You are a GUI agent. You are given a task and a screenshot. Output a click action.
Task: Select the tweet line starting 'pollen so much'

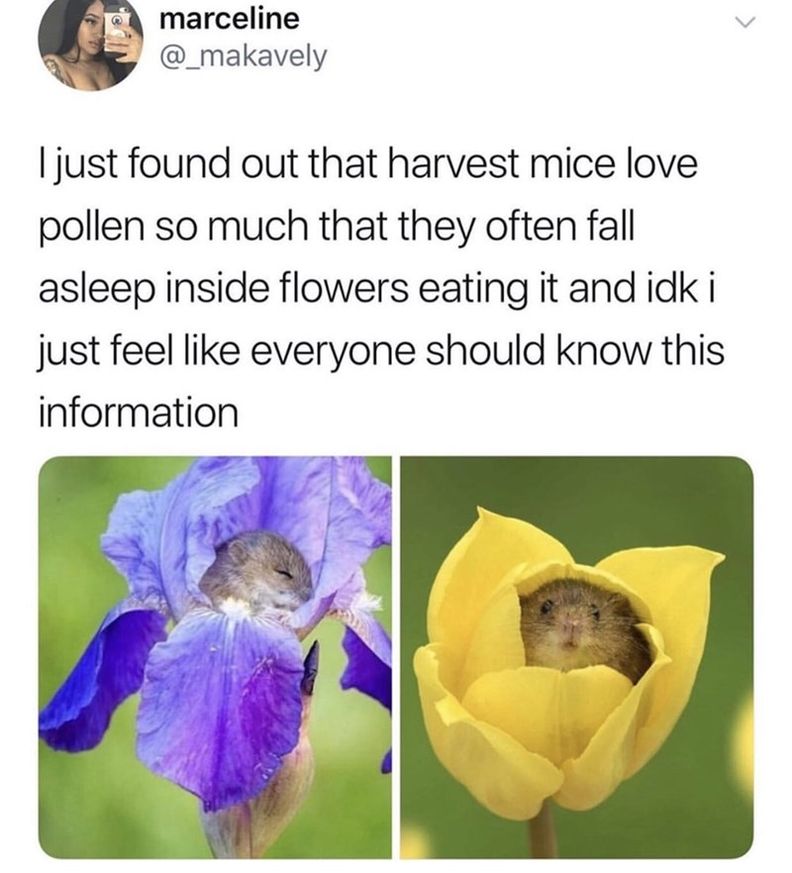tap(337, 226)
